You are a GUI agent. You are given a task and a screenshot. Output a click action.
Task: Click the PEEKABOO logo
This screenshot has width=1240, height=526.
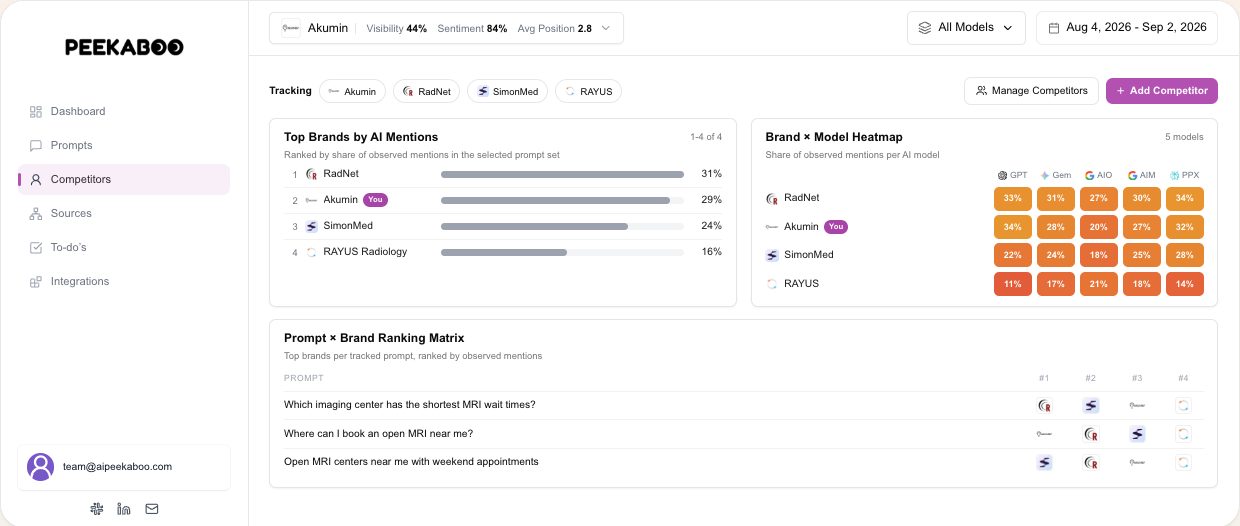point(124,47)
